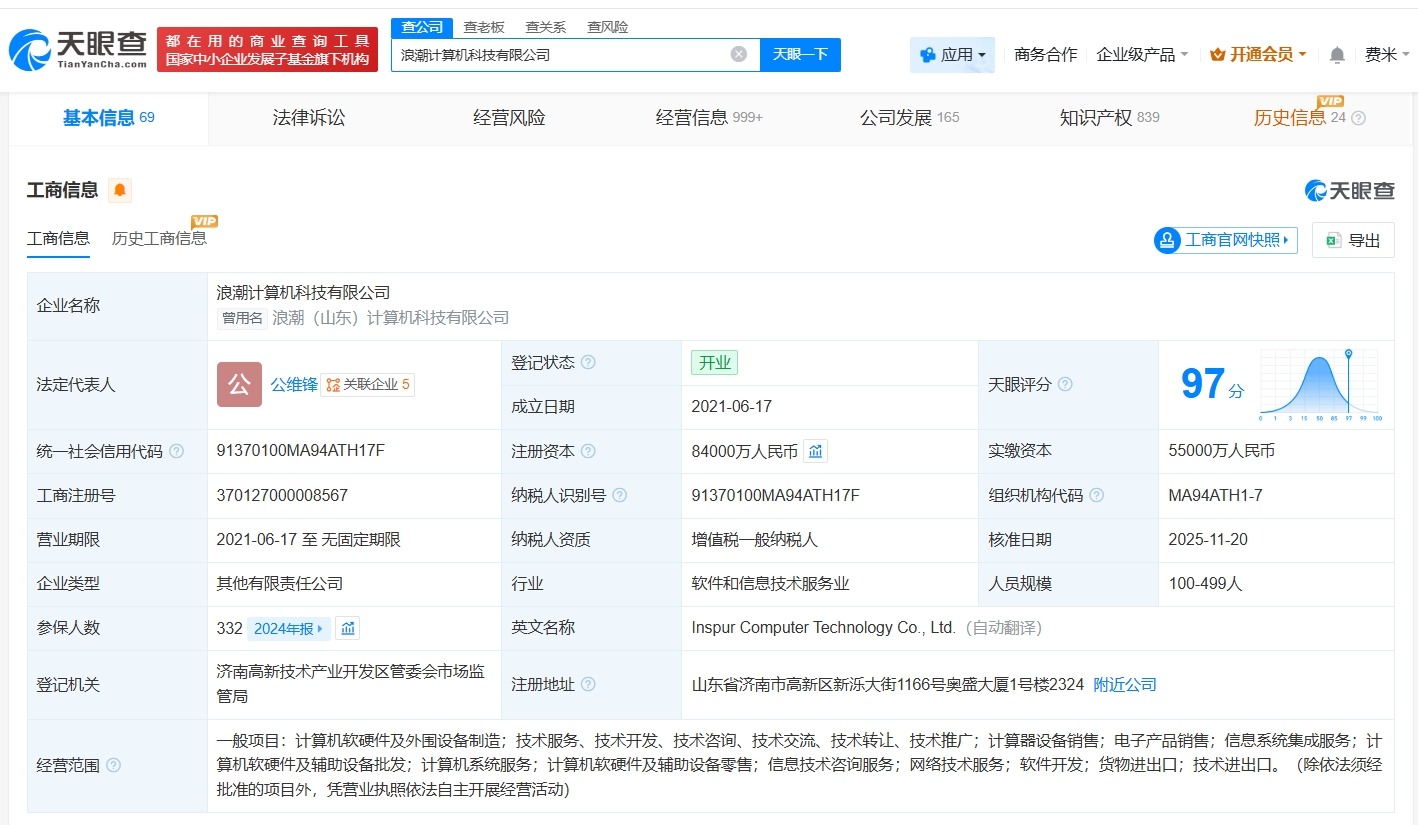Open the 应用 dropdown
1418x825 pixels.
pyautogui.click(x=950, y=55)
